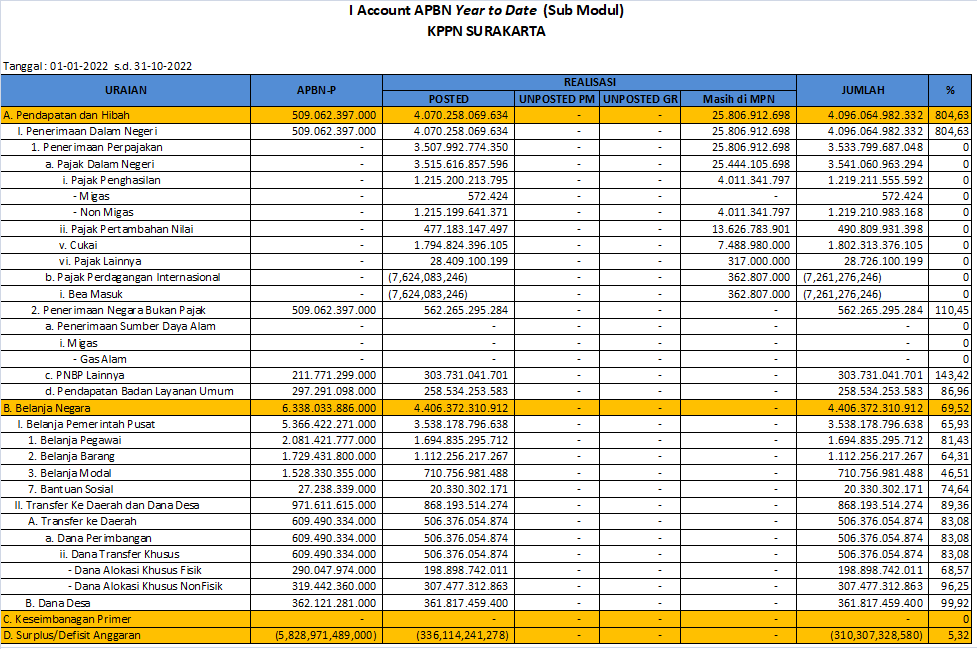This screenshot has width=977, height=649.
Task: Click row label a. Pajak Dalam Negeri
Action: (100, 164)
